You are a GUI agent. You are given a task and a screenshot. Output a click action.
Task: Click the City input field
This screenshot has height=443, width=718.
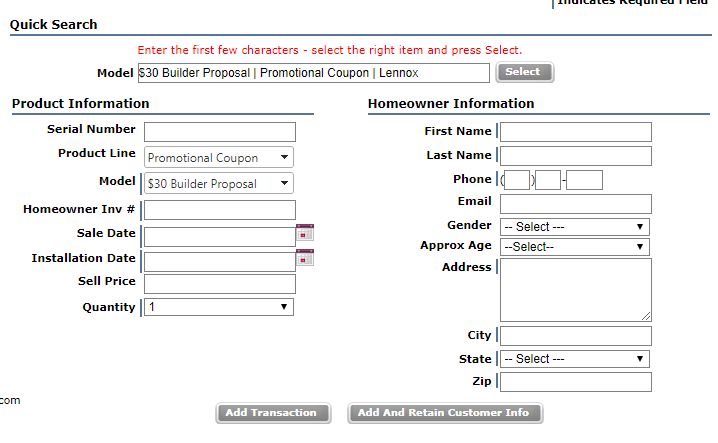coord(576,336)
